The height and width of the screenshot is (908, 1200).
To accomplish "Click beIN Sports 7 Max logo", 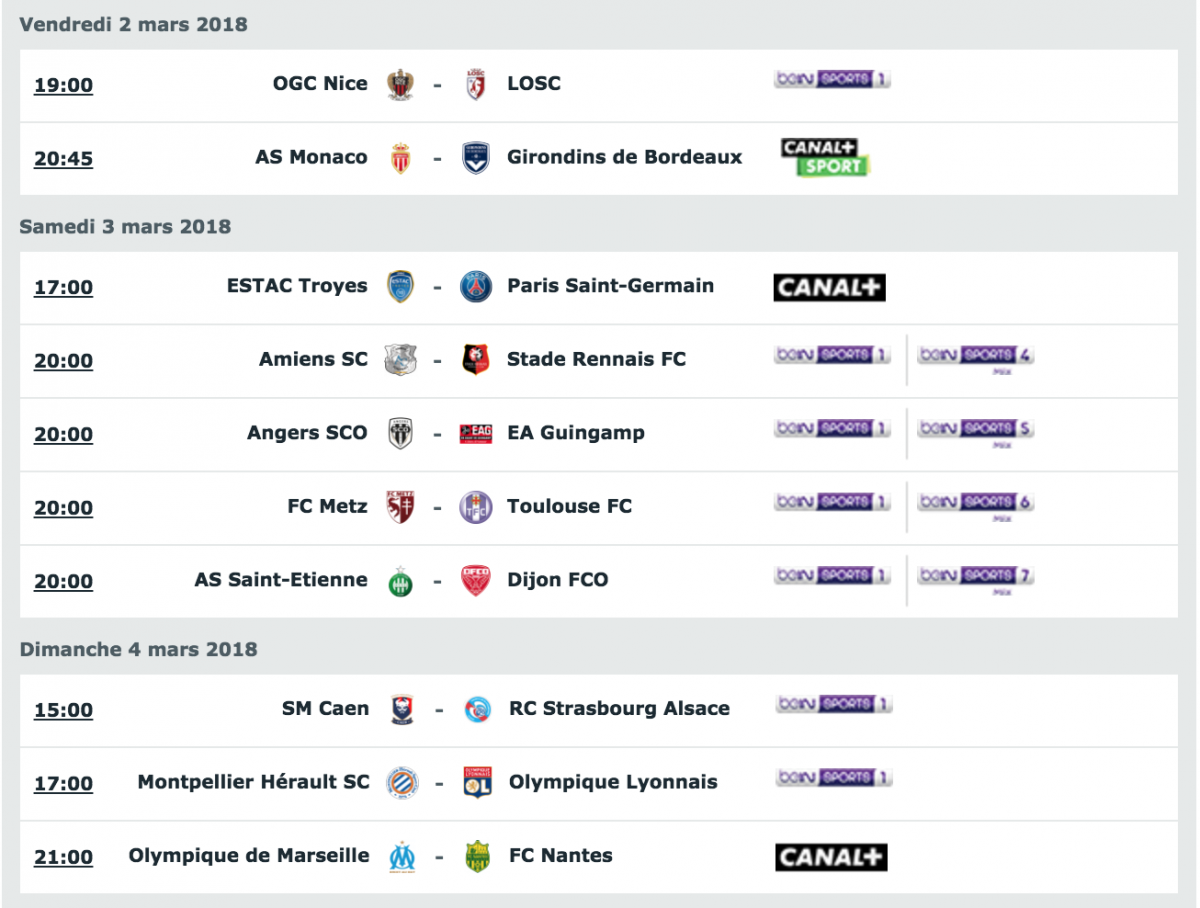I will (976, 578).
